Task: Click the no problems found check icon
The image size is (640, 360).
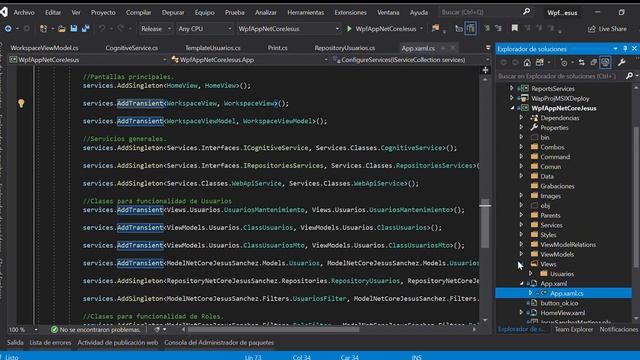Action: [x=54, y=329]
